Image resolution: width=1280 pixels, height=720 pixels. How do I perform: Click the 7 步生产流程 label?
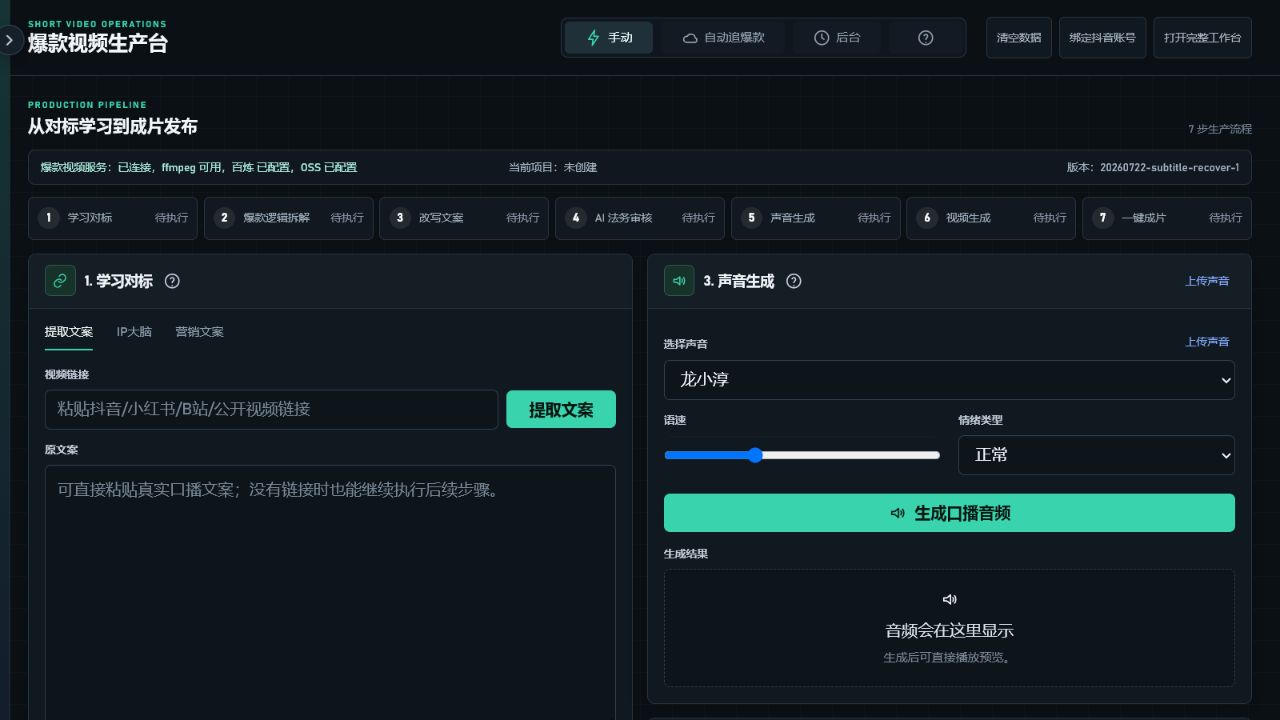(x=1220, y=129)
